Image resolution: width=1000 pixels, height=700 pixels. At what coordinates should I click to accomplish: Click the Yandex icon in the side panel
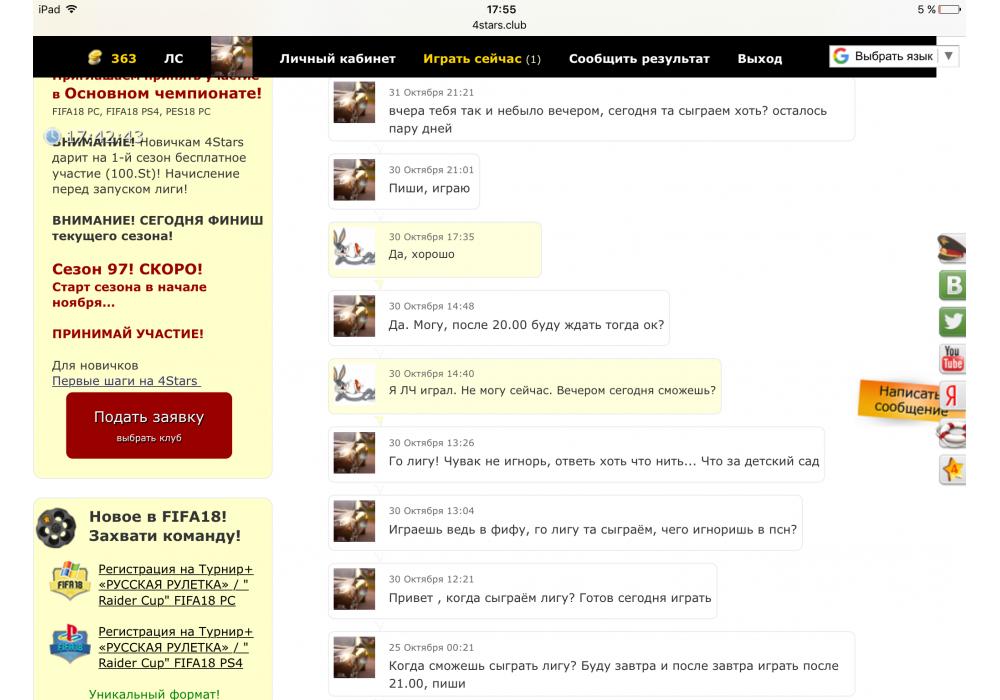coord(953,395)
